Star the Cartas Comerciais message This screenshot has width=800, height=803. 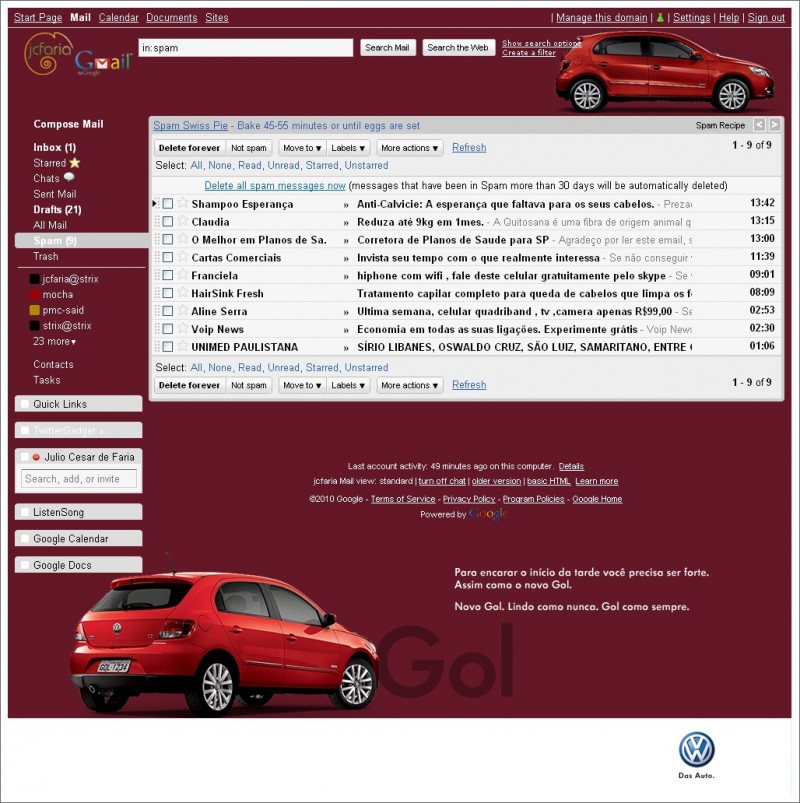[x=183, y=257]
